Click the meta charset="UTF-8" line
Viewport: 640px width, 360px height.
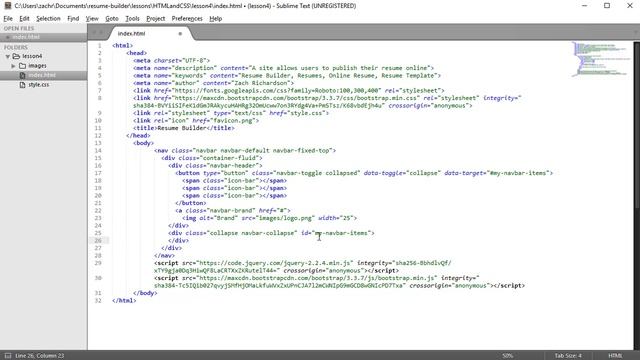(x=171, y=60)
